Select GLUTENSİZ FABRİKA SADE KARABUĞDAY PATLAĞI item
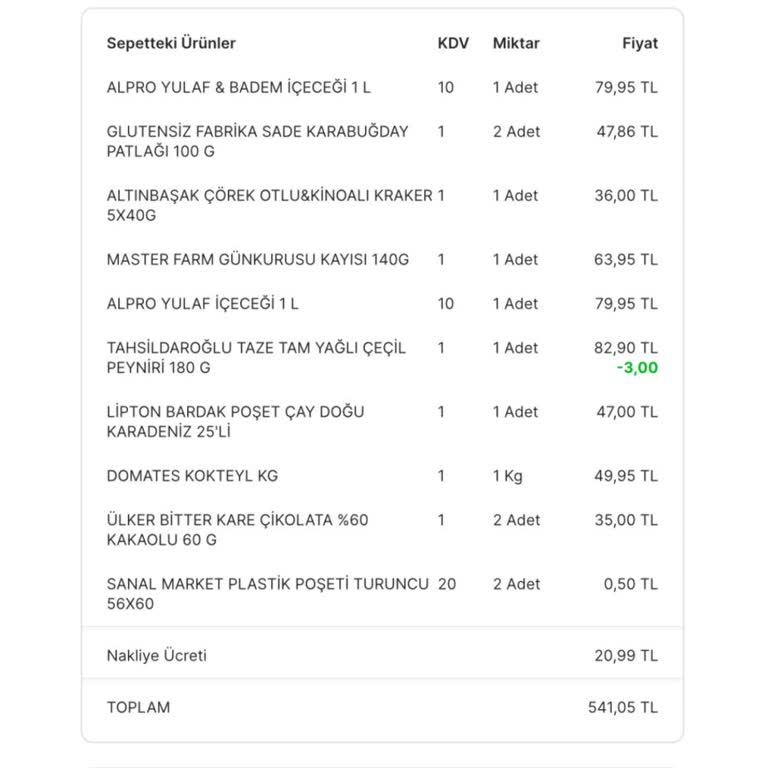768x768 pixels. (257, 141)
